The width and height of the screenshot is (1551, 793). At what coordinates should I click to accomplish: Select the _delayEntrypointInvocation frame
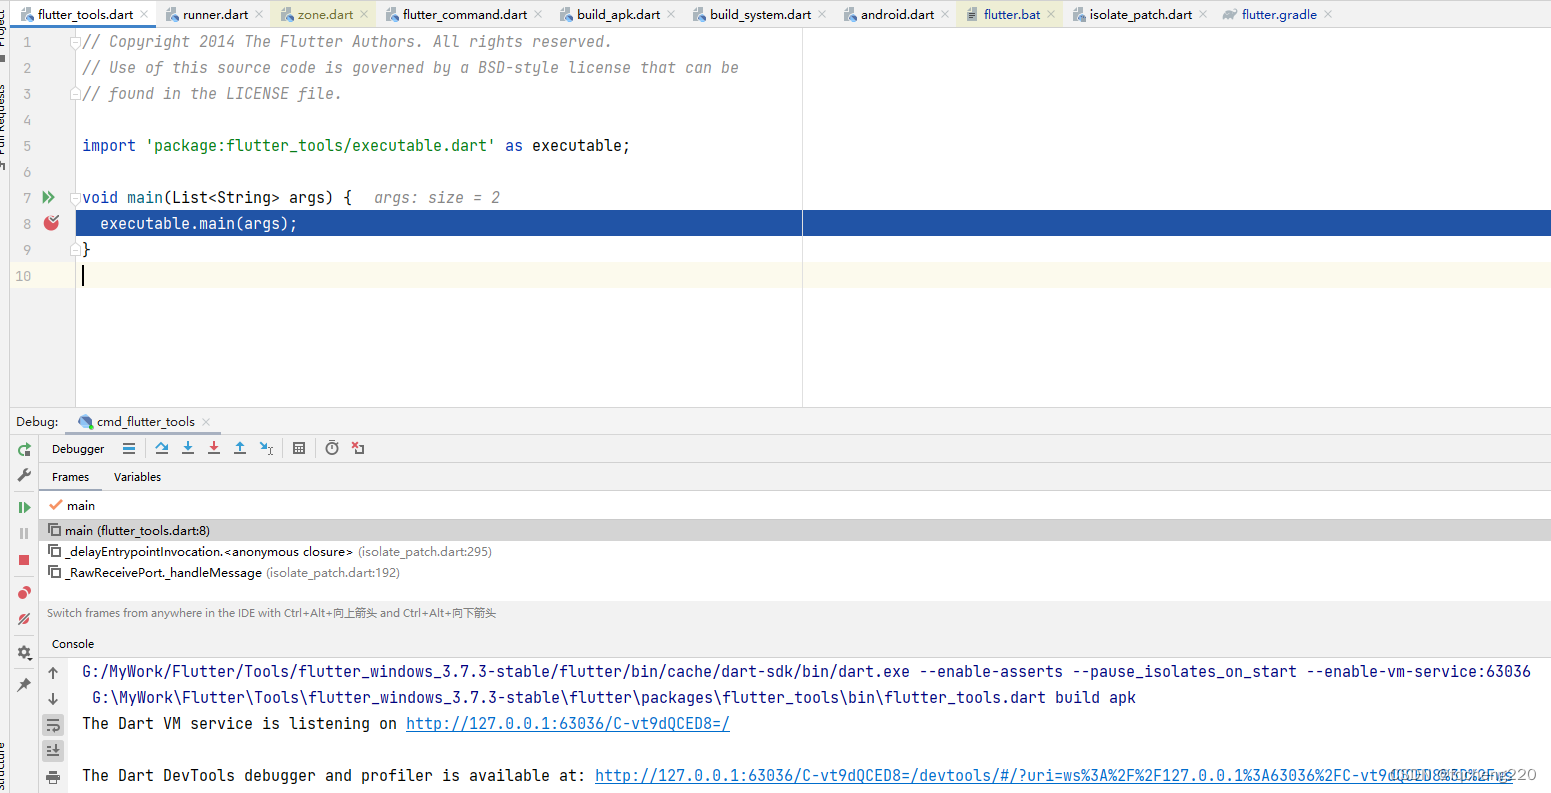[795, 551]
